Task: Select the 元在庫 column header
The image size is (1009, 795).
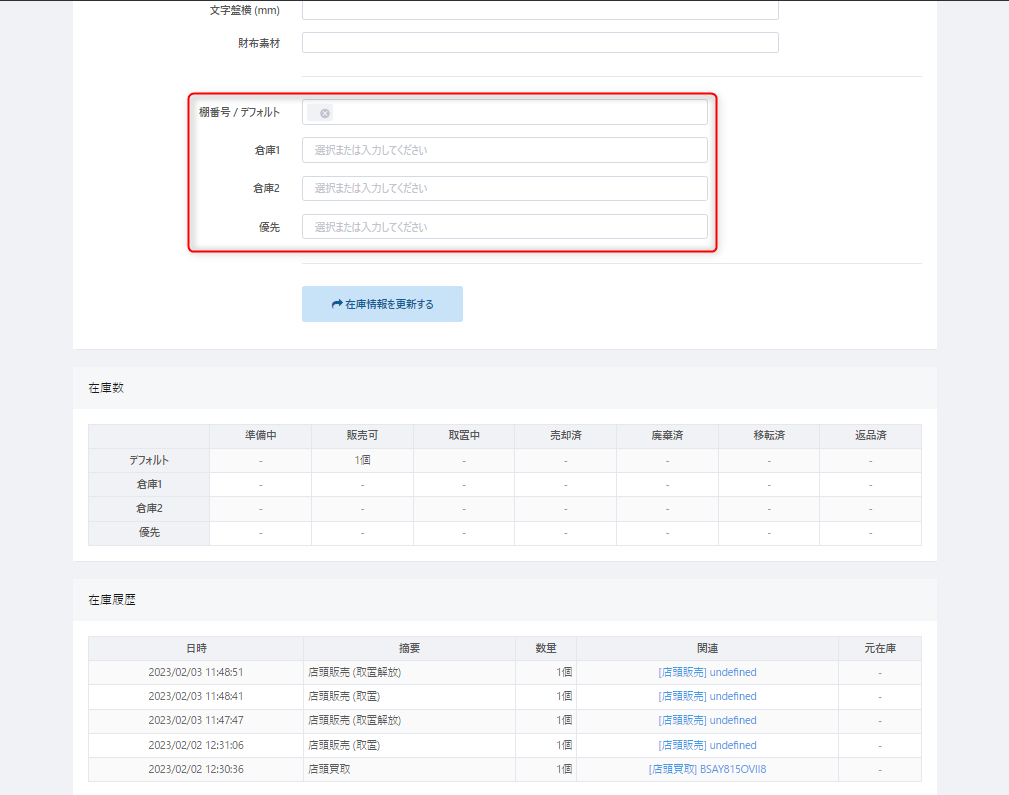Action: (880, 648)
